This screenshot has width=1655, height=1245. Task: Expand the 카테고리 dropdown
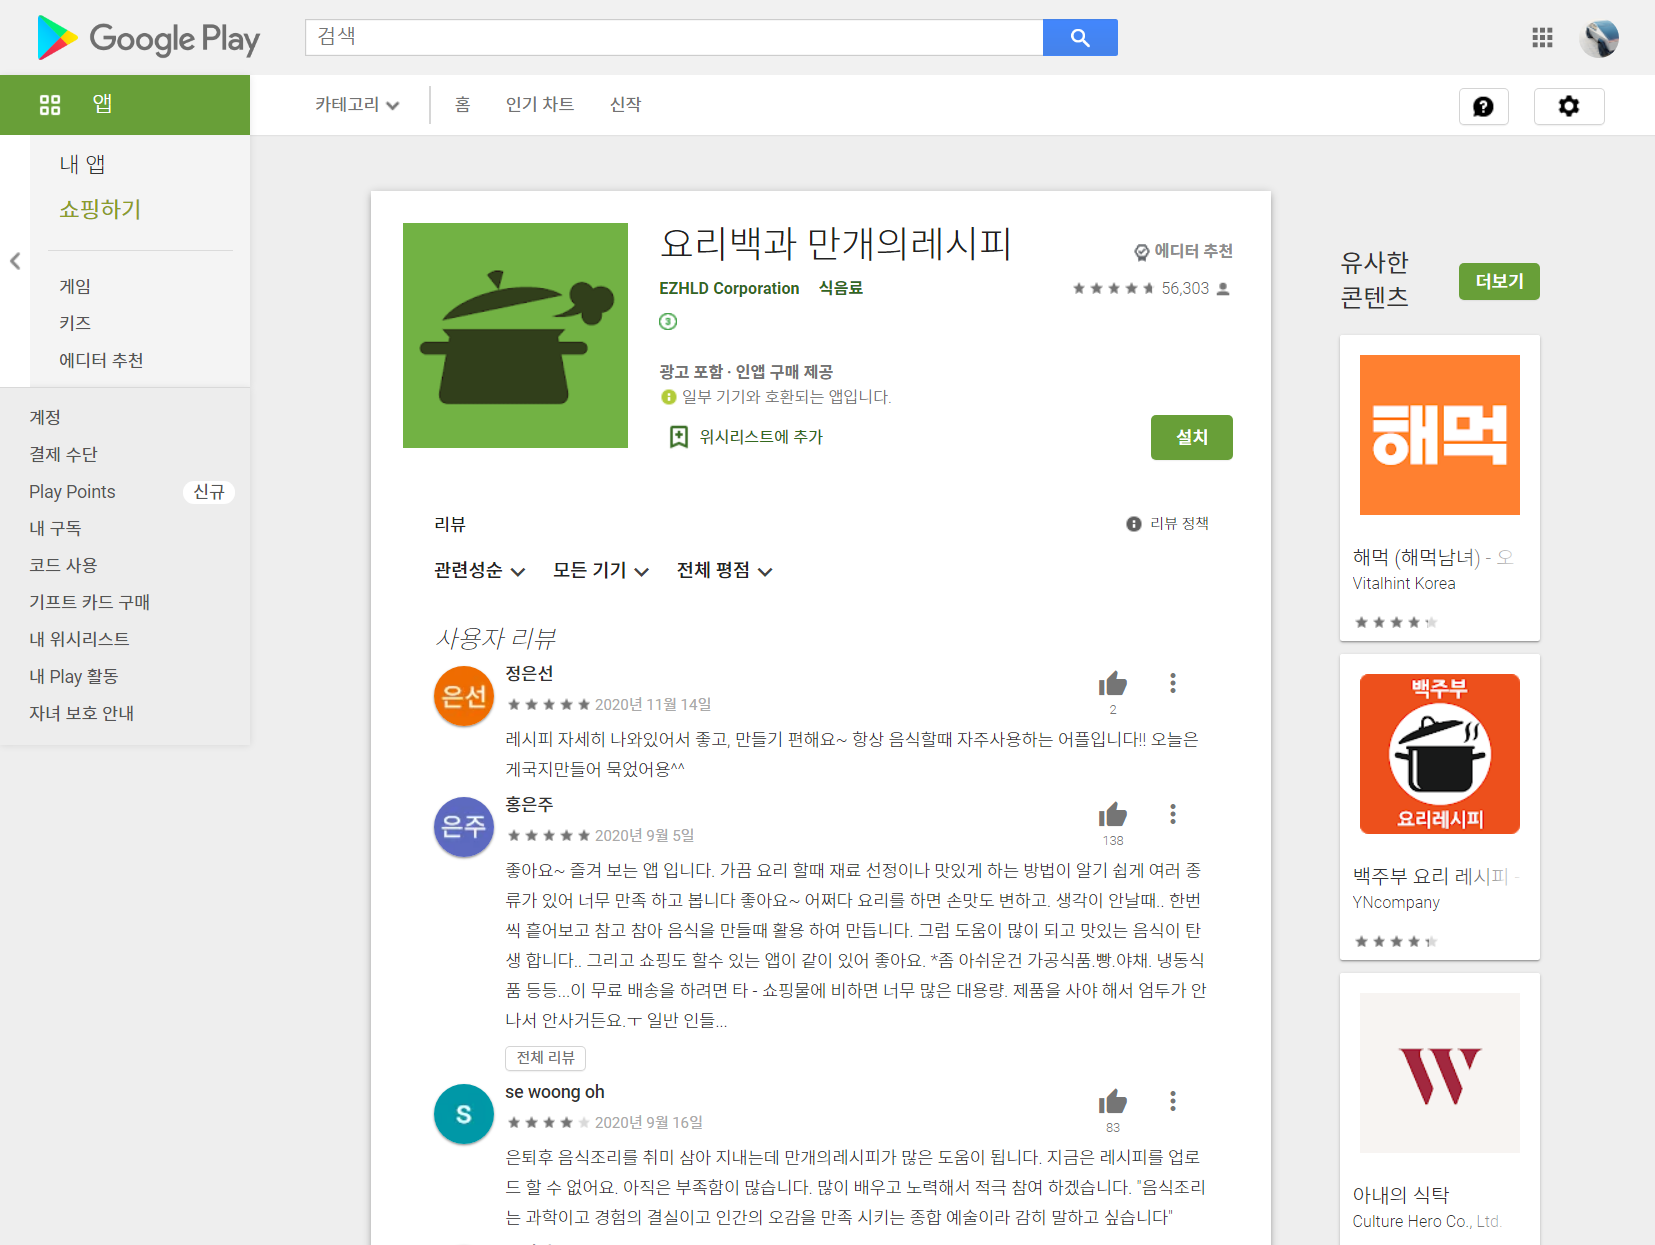point(357,105)
